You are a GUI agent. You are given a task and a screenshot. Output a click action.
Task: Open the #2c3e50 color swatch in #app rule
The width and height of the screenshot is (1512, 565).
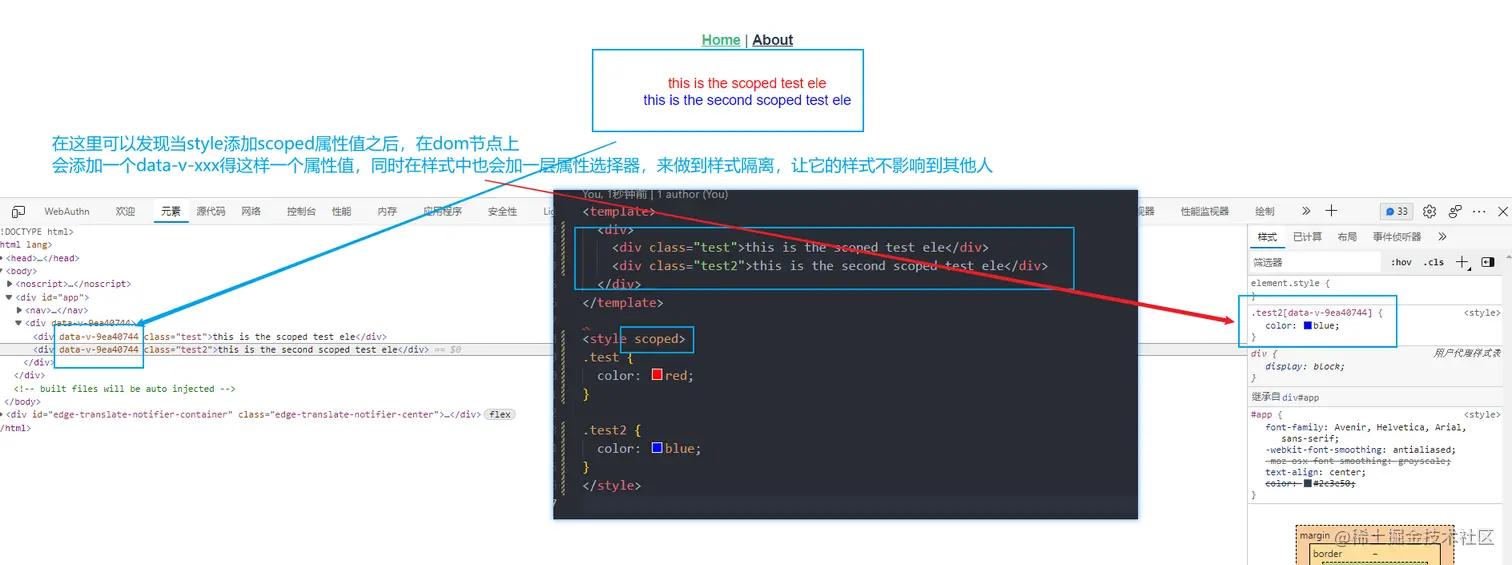[x=1307, y=484]
